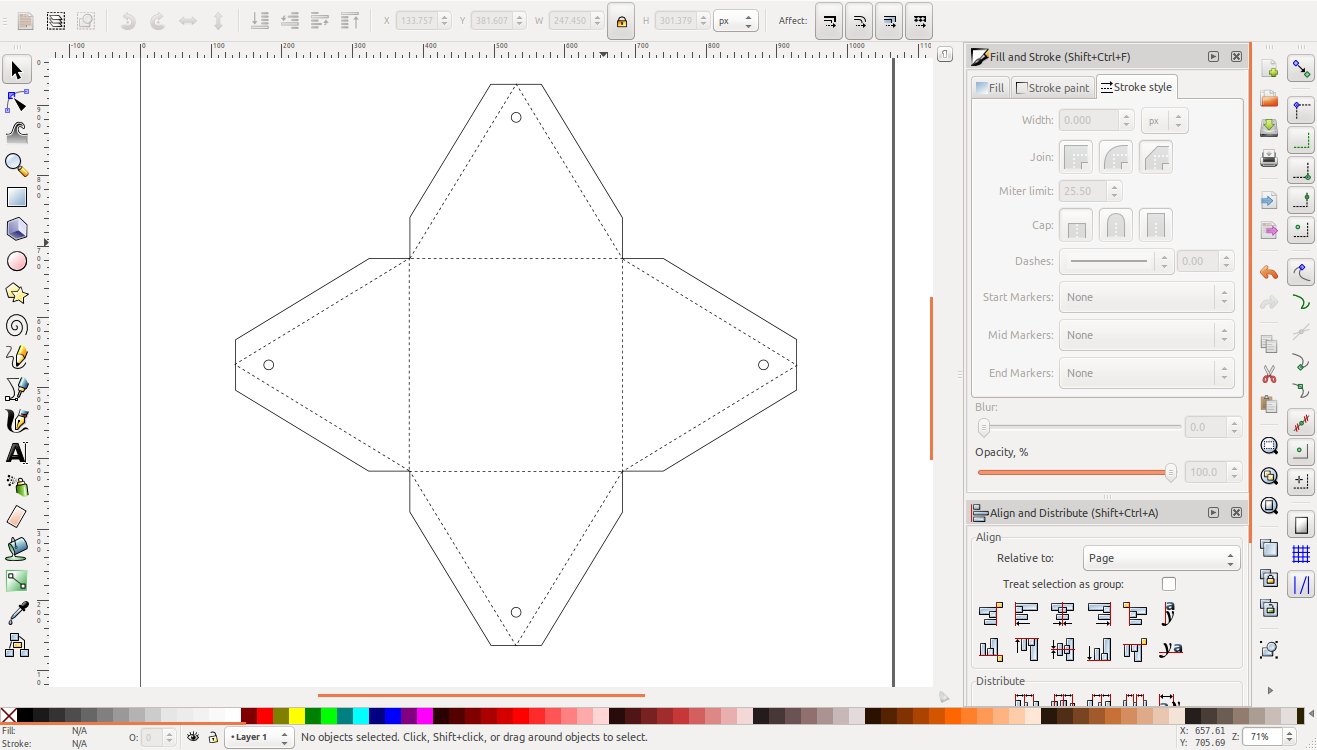Image resolution: width=1317 pixels, height=750 pixels.
Task: Switch to the Stroke paint tab
Action: click(x=1052, y=88)
